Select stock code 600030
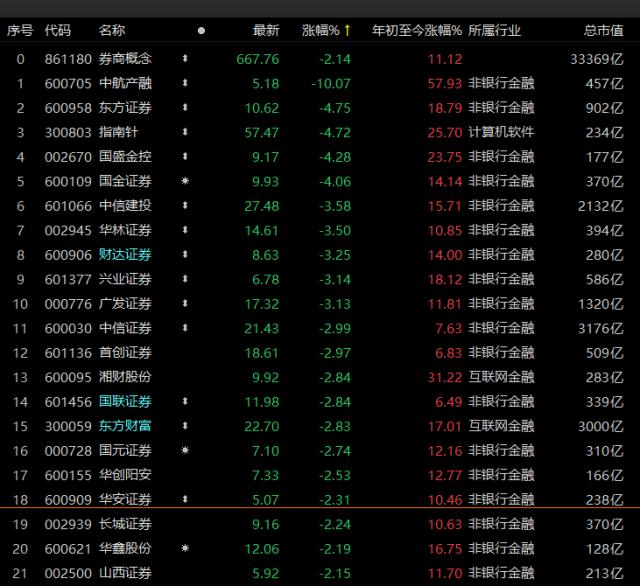The image size is (640, 586). point(68,329)
